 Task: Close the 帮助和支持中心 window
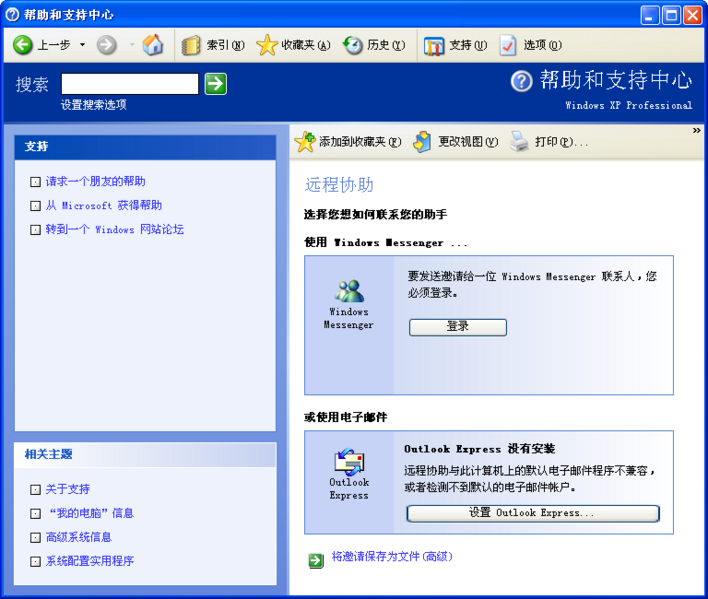pos(692,15)
